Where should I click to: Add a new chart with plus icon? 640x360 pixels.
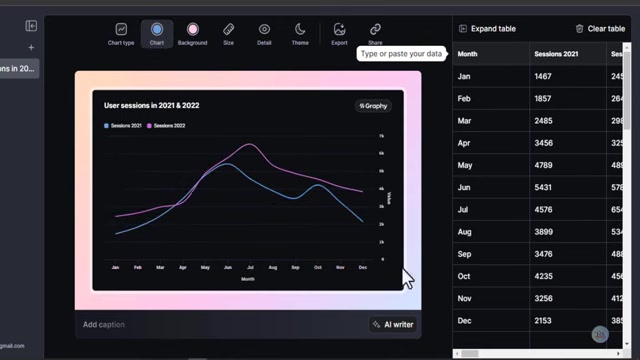click(31, 48)
